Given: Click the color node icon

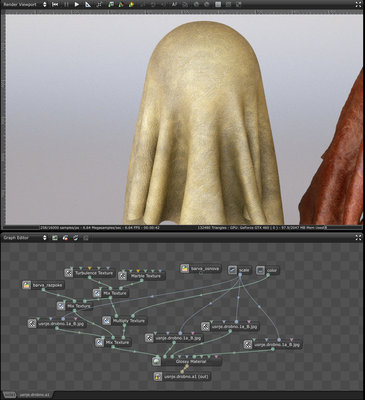Looking at the screenshot, I should point(261,270).
